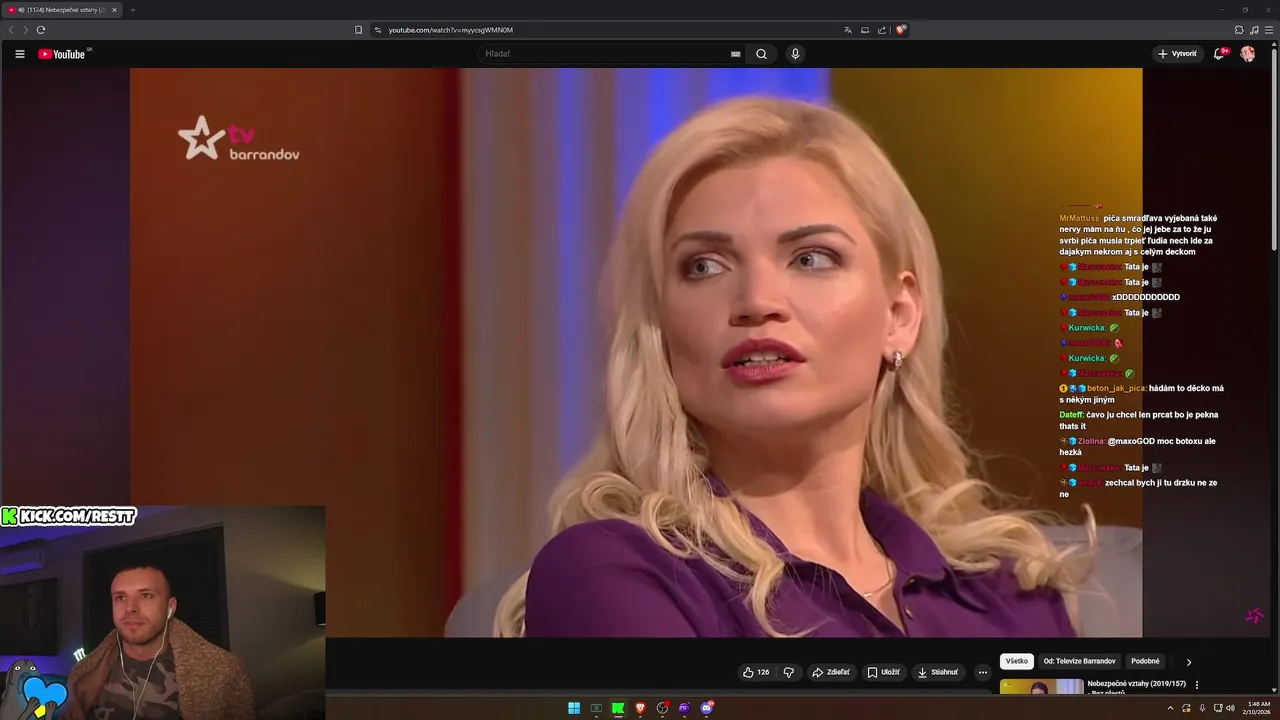Open the on-screen keyboard in the search box

736,54
